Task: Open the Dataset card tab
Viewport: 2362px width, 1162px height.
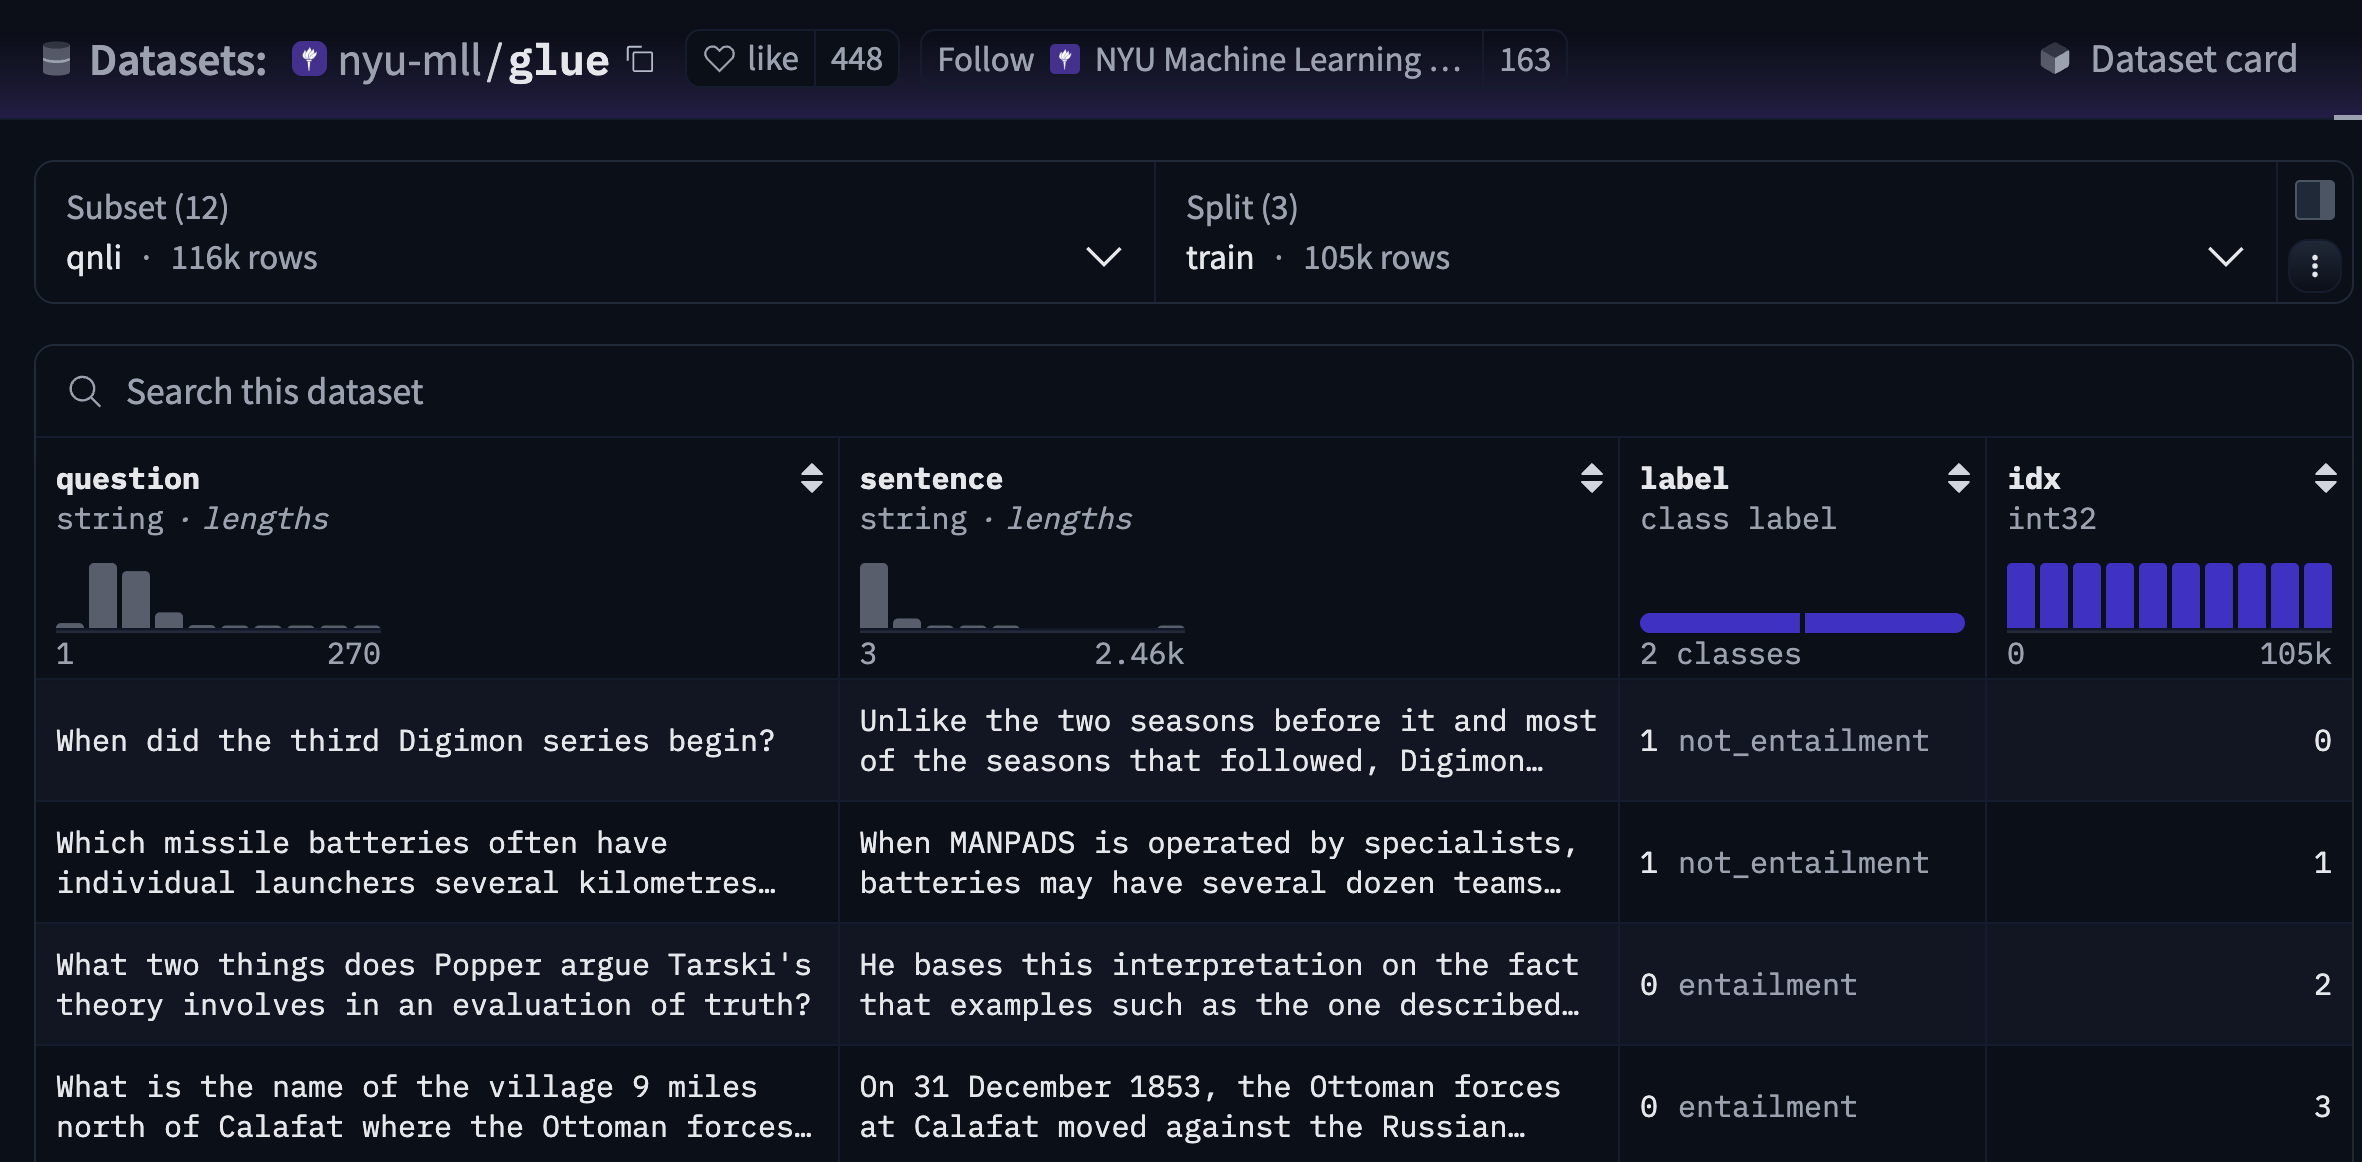Action: tap(2192, 60)
